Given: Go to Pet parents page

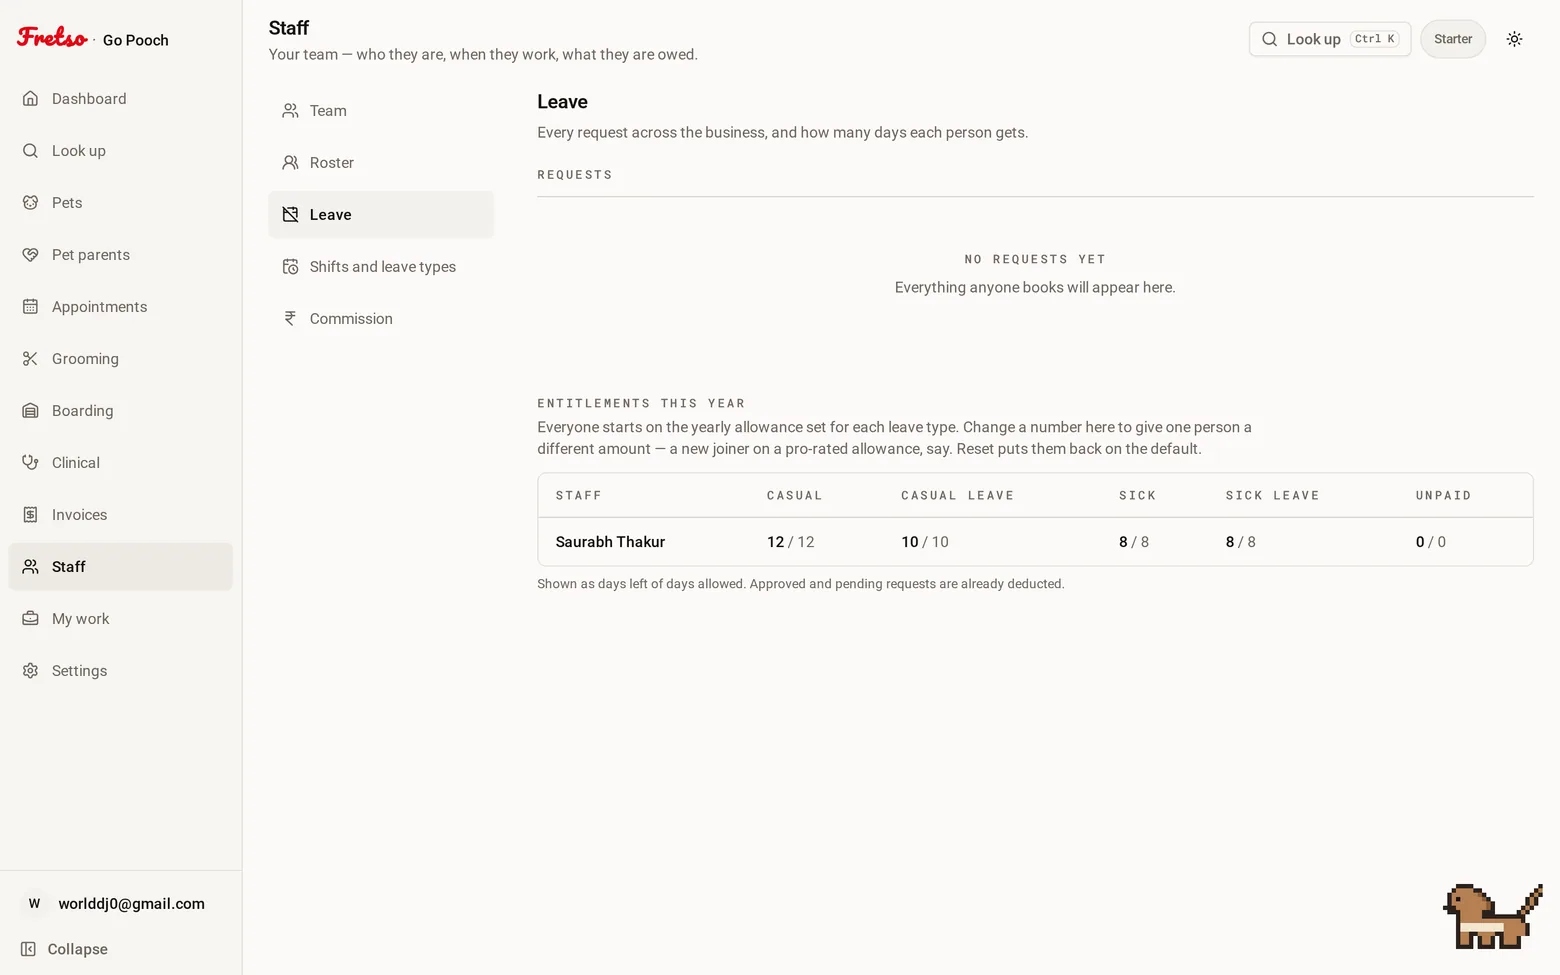Looking at the screenshot, I should 120,254.
